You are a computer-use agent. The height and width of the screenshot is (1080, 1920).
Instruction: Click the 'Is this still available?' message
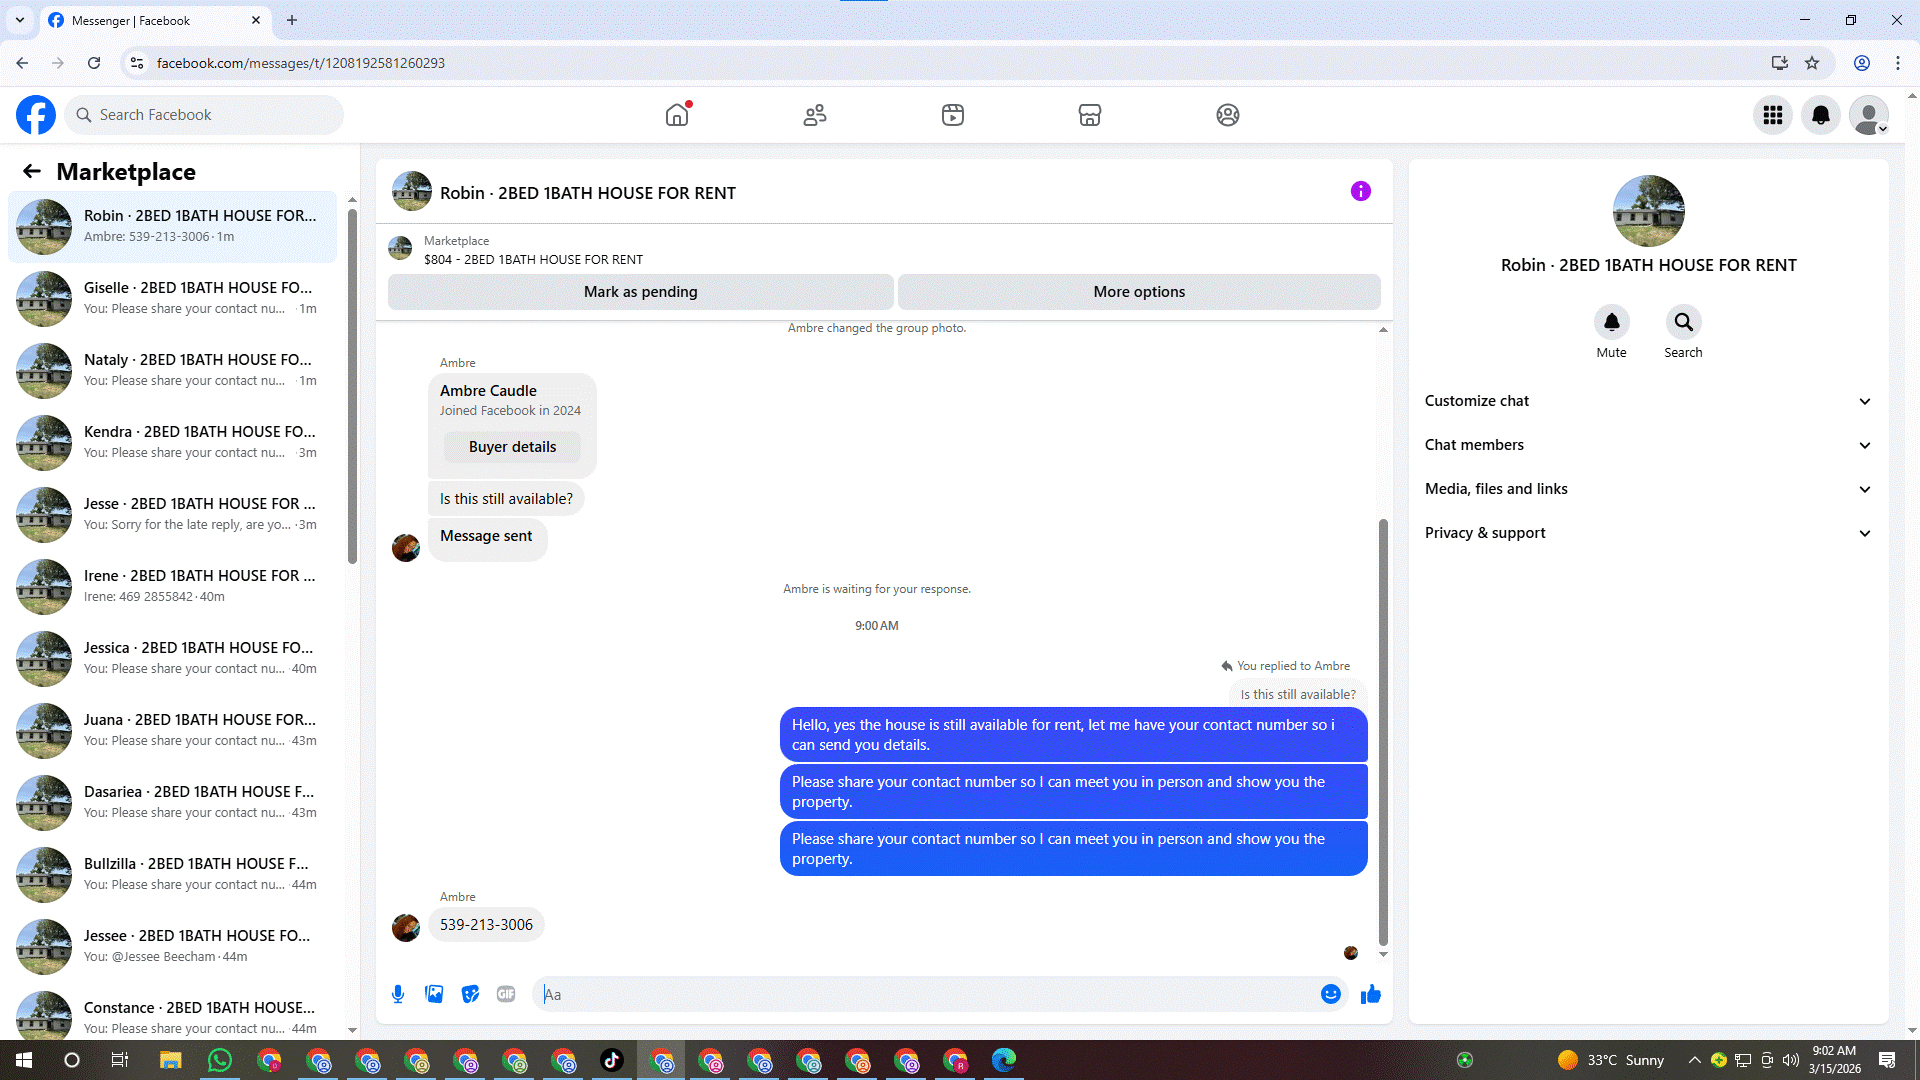(506, 499)
